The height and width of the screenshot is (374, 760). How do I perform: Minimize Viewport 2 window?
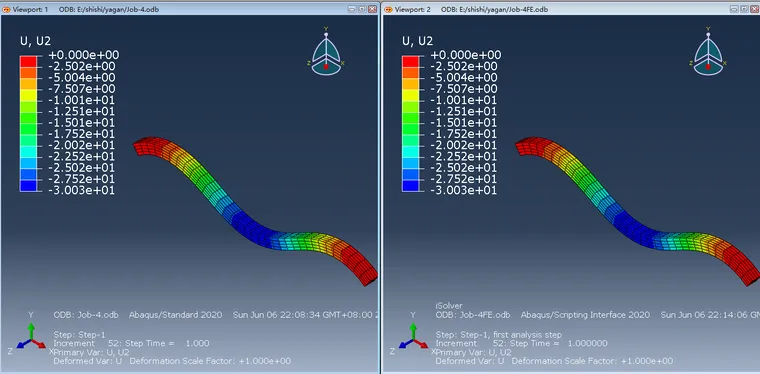[735, 9]
